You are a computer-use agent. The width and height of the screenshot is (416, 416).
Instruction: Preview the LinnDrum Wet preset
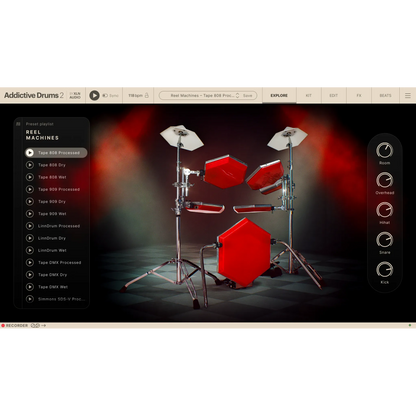(x=30, y=250)
